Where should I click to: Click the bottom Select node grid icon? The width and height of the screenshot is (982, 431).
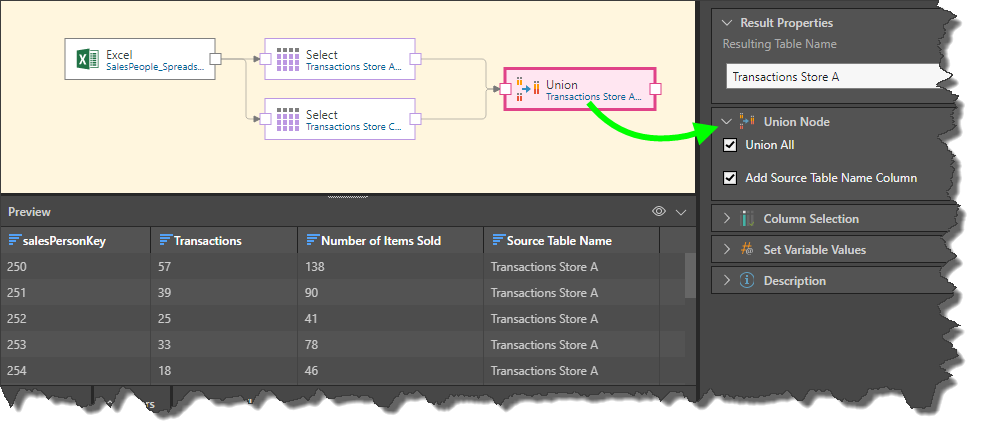click(287, 120)
